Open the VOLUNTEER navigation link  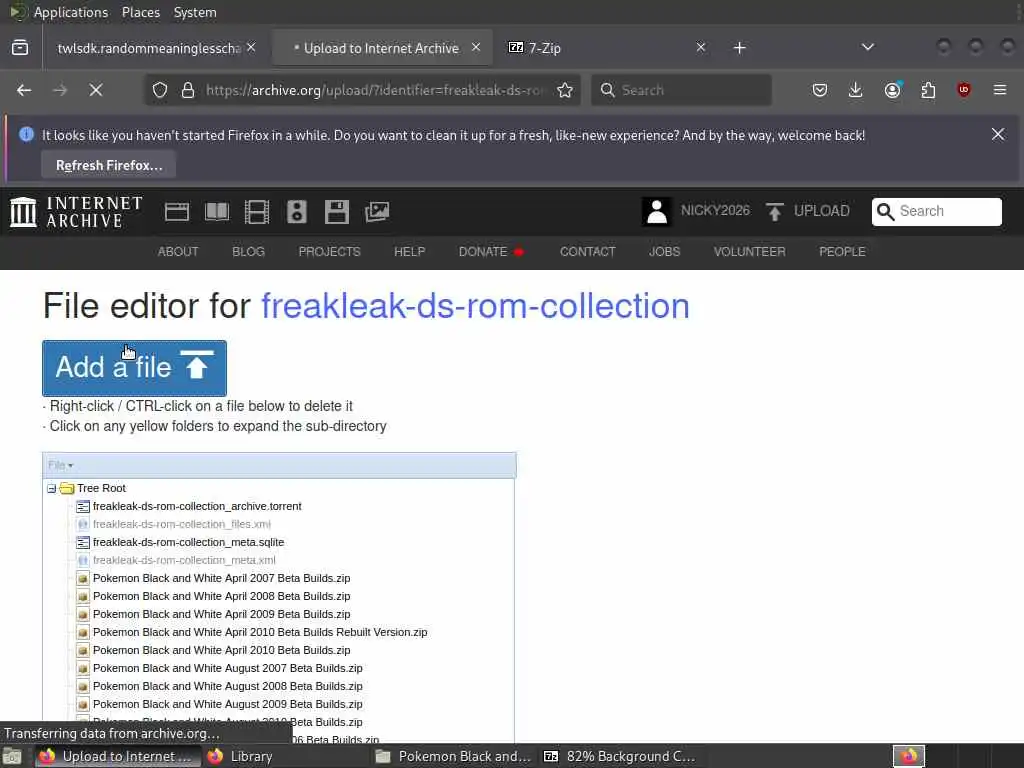(749, 252)
